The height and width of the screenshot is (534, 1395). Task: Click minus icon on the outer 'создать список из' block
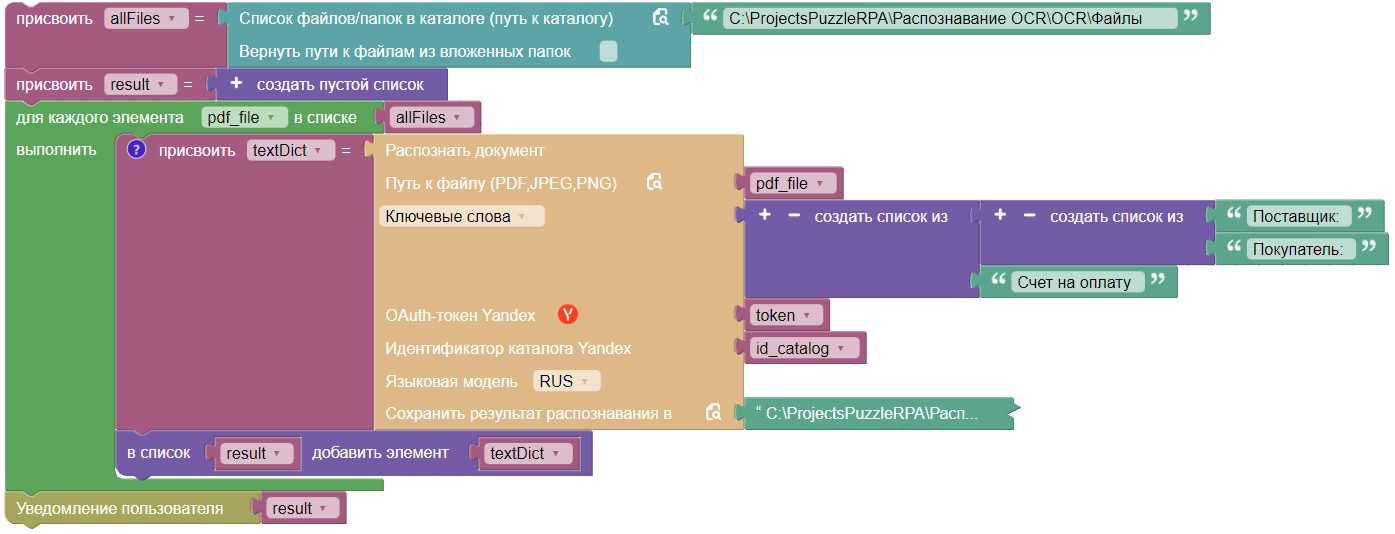pyautogui.click(x=794, y=216)
